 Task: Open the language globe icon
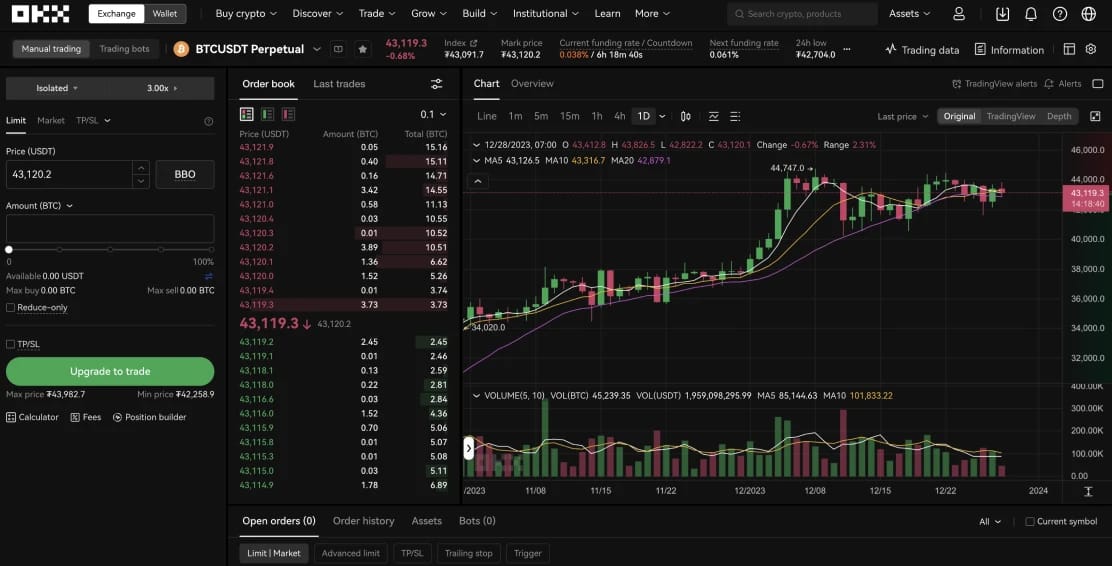pyautogui.click(x=1089, y=13)
